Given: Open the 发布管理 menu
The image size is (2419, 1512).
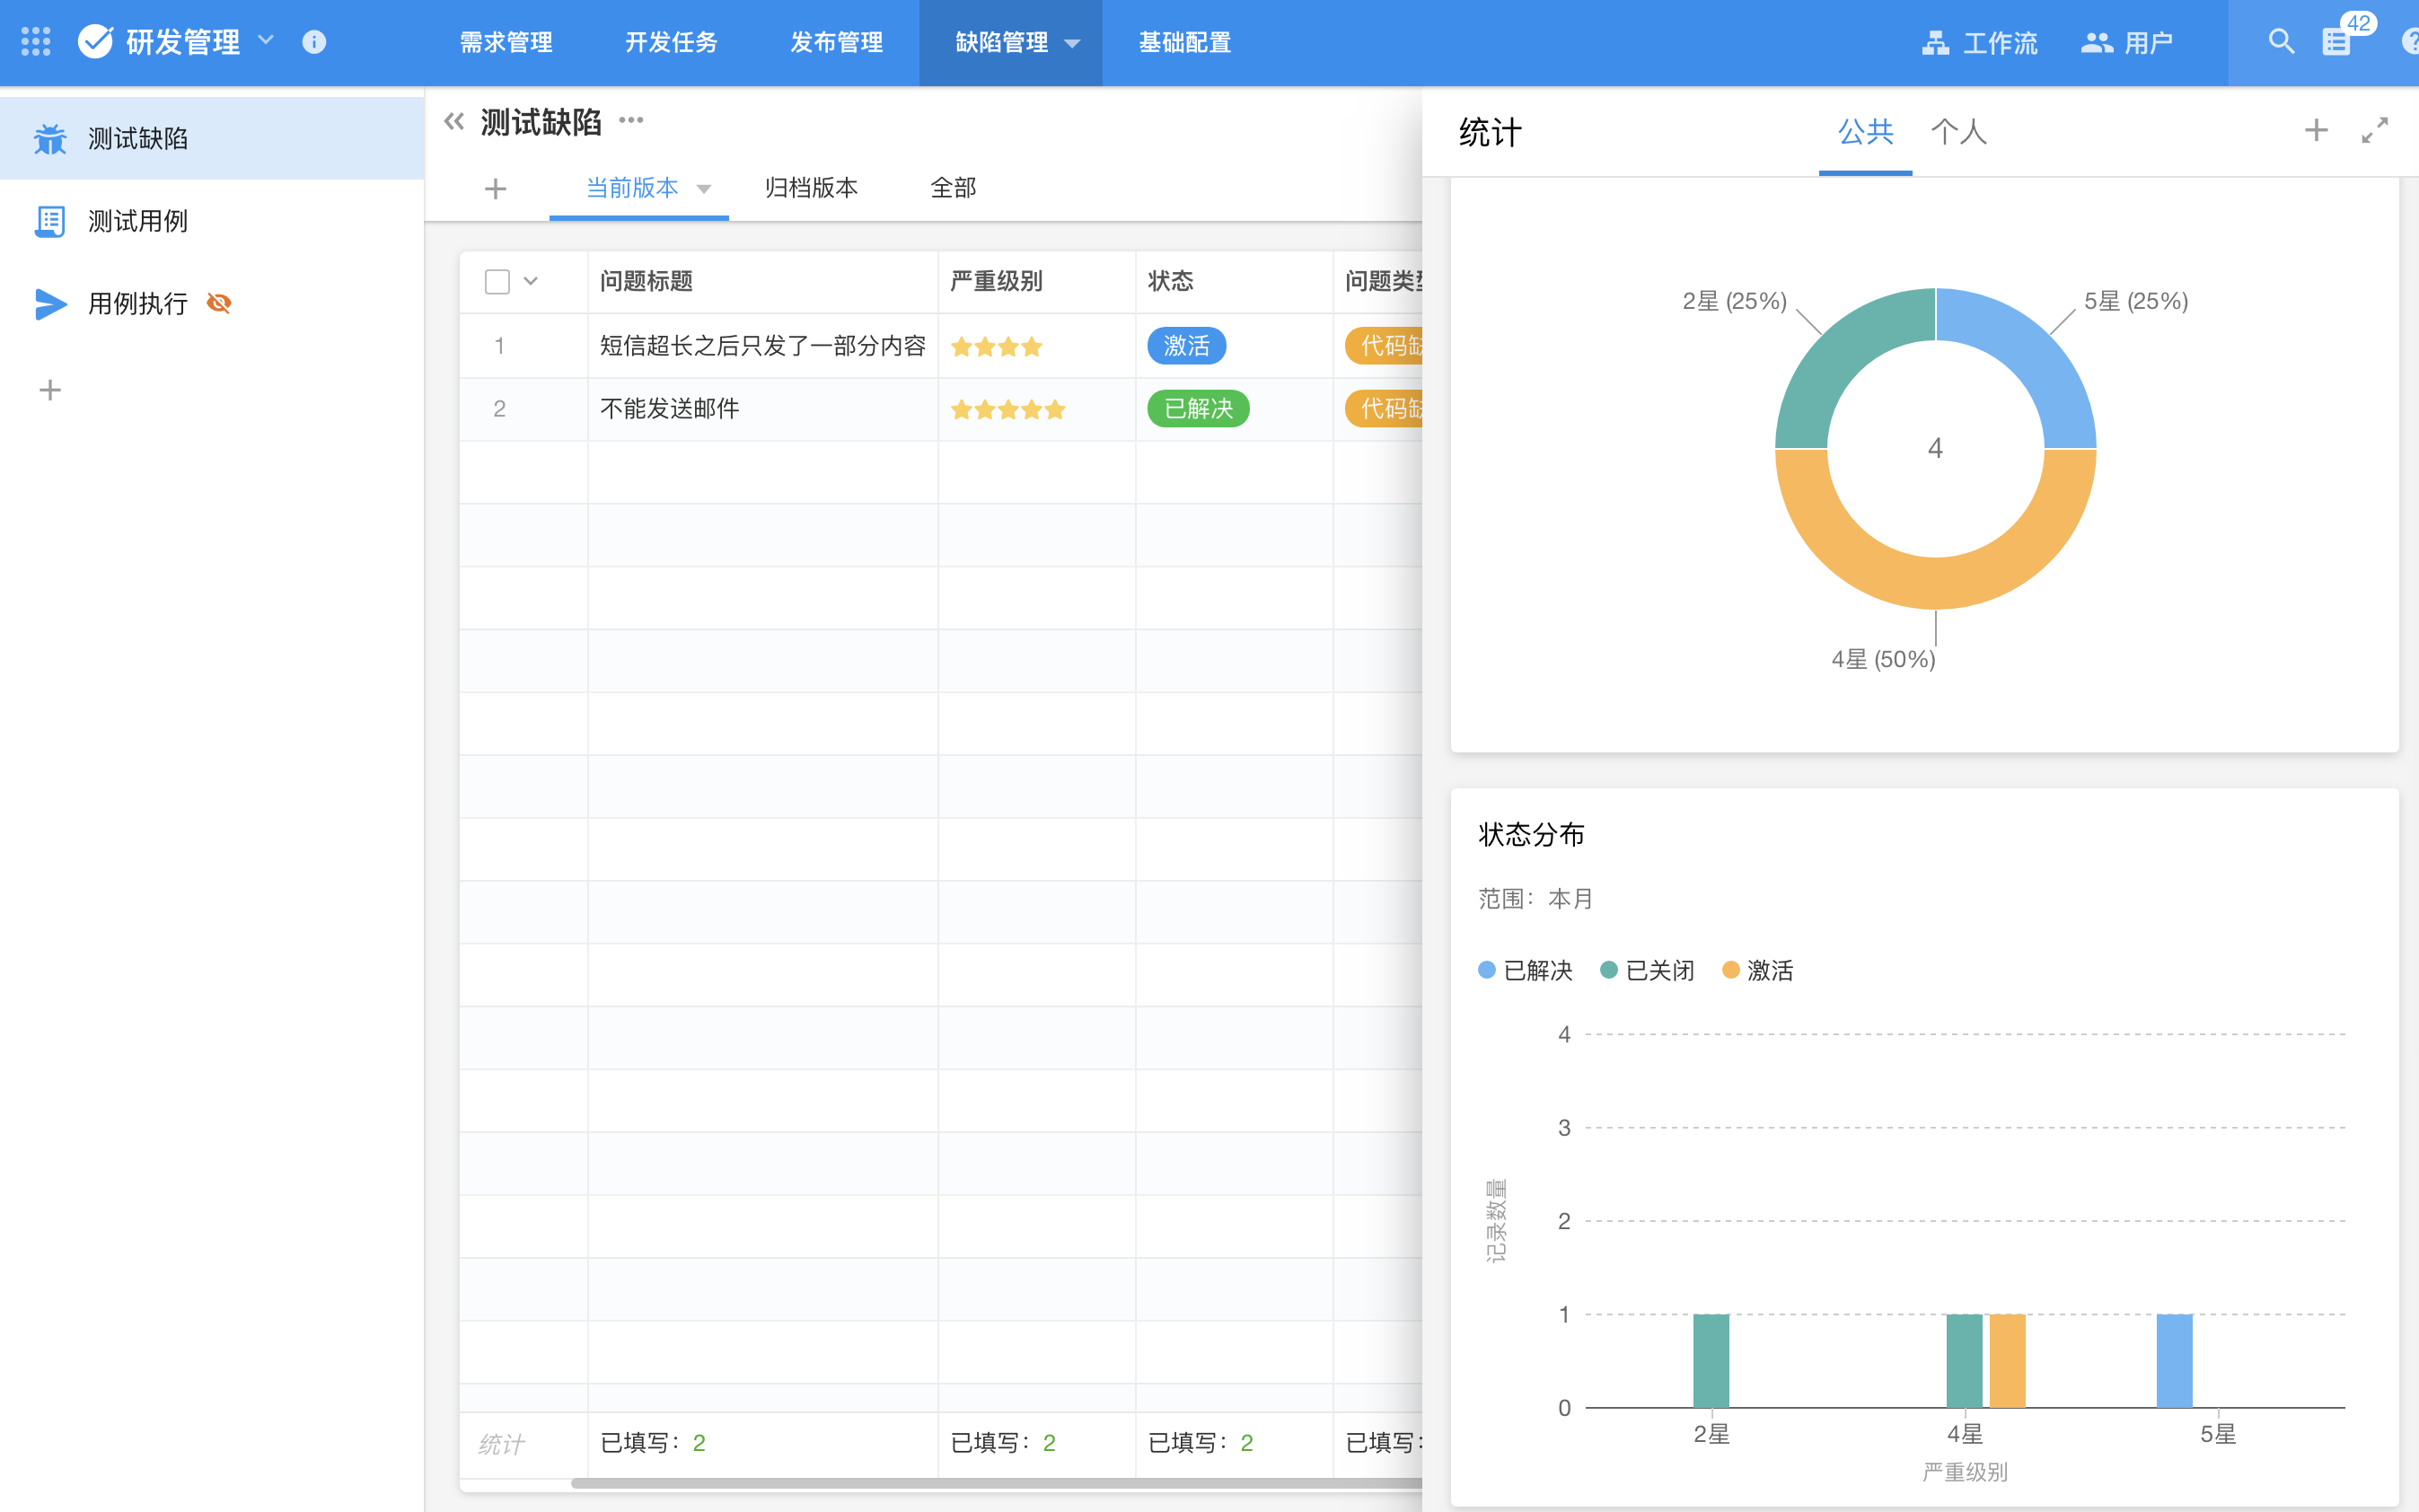Looking at the screenshot, I should [x=836, y=42].
